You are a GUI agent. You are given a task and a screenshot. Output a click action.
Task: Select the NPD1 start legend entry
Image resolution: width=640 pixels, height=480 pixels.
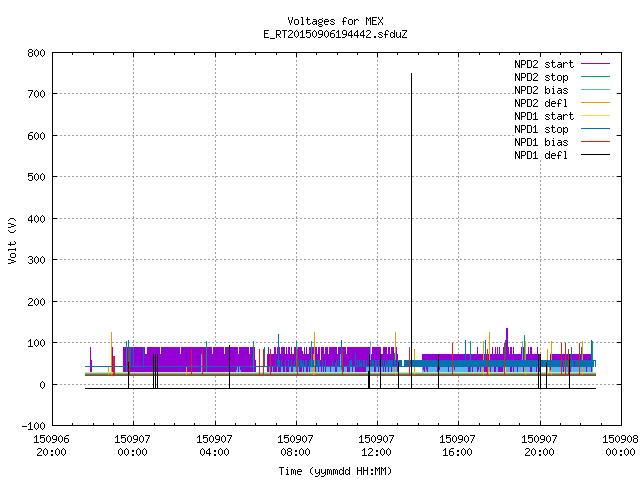tap(562, 116)
